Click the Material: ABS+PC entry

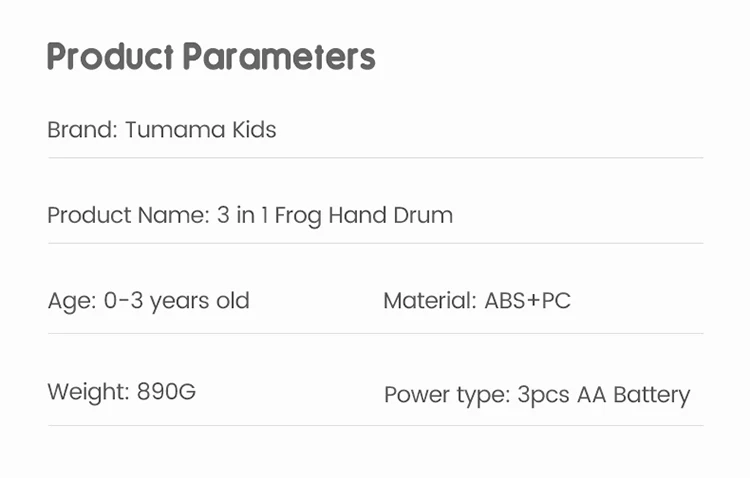[477, 301]
